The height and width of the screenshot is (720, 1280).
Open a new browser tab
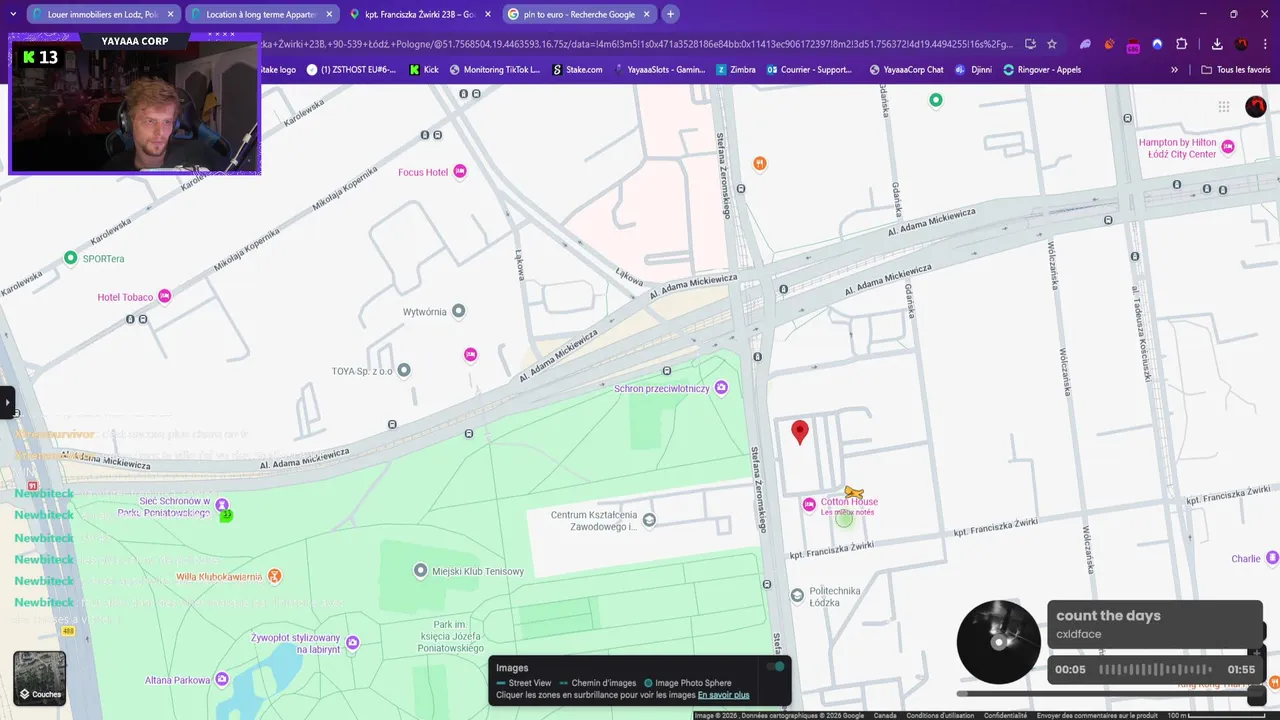click(x=670, y=14)
